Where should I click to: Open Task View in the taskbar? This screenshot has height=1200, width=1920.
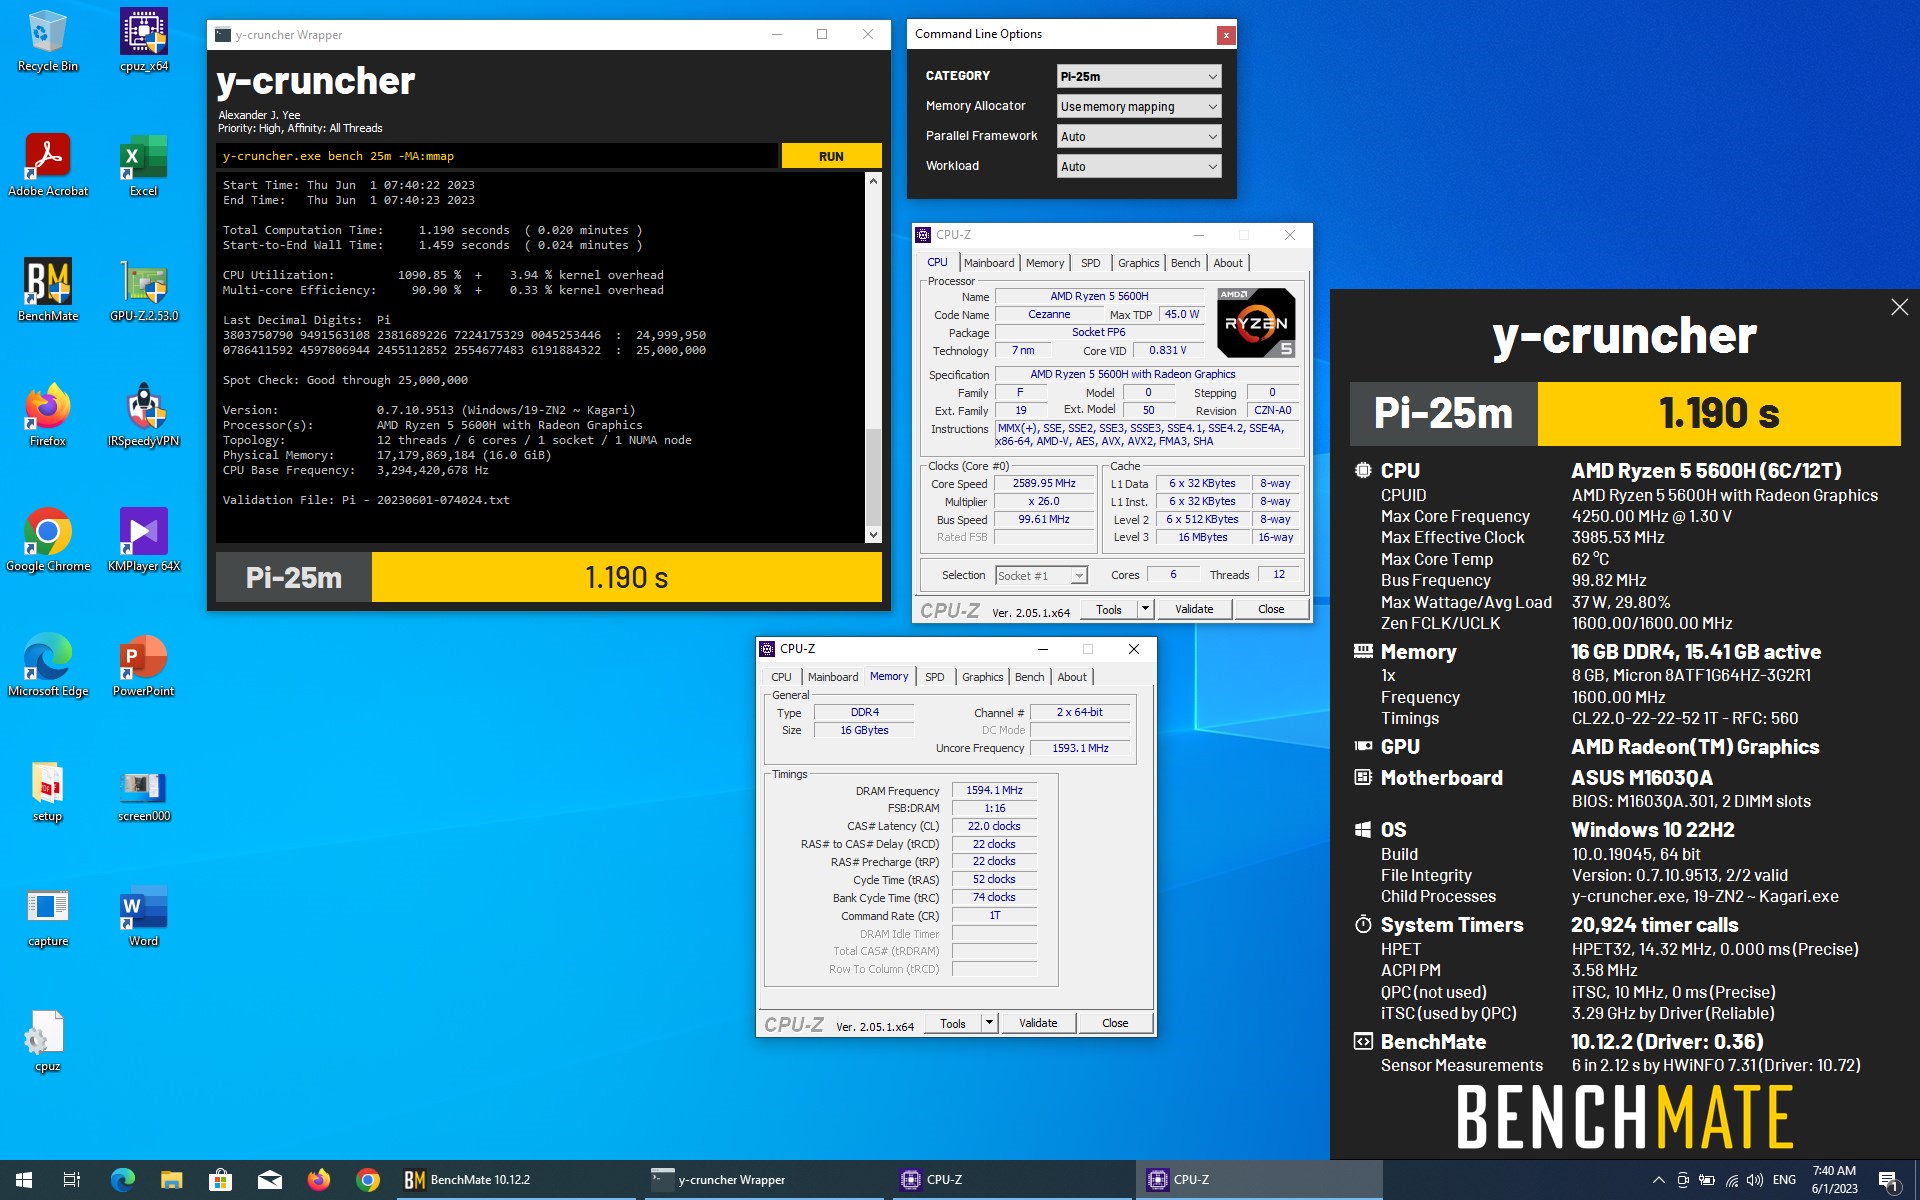(72, 1180)
